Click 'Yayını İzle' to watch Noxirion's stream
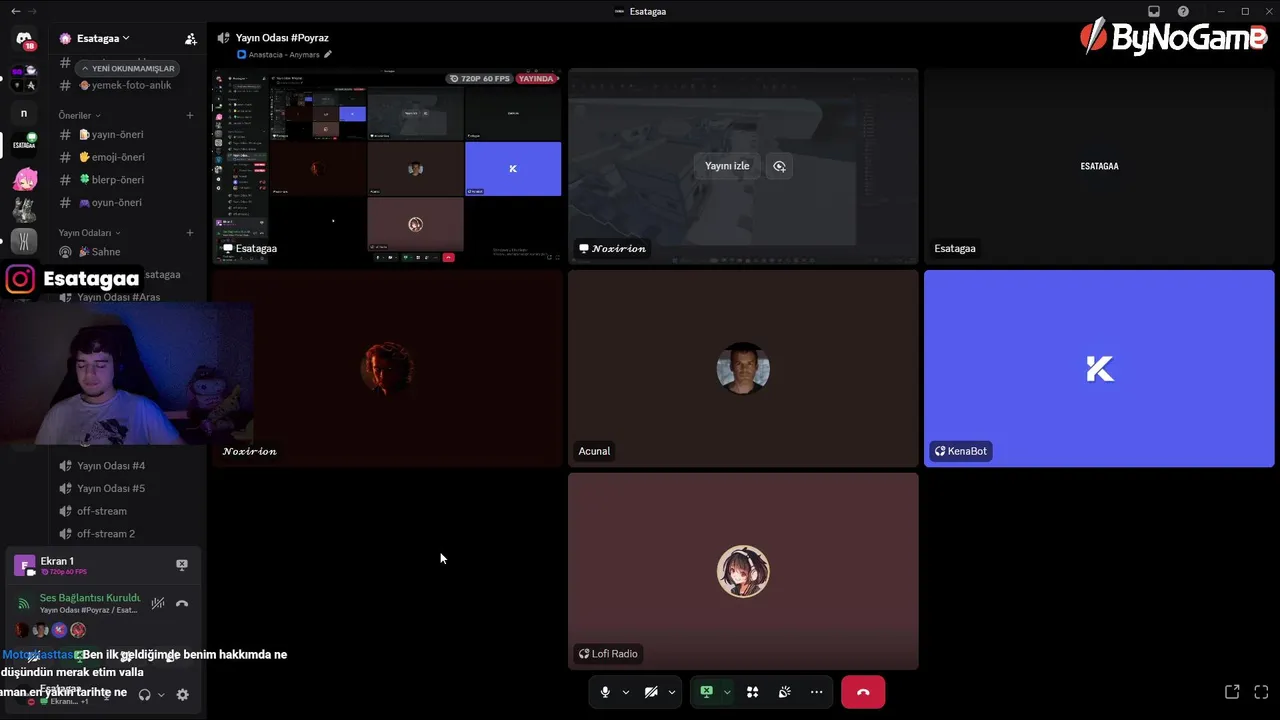Screen dimensions: 1280x720 tap(727, 166)
